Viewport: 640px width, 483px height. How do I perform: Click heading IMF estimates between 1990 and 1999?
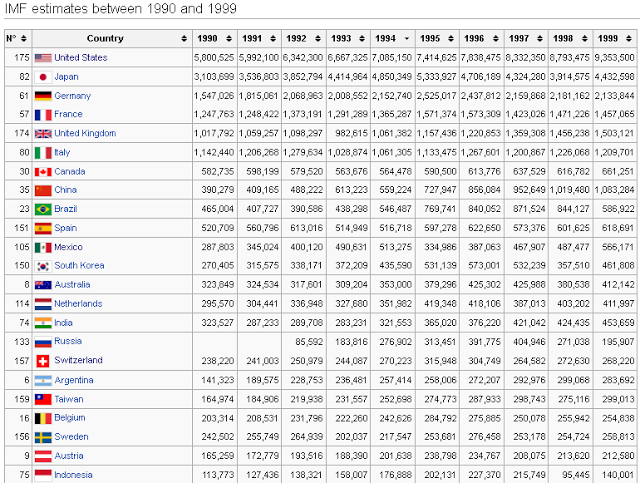121,9
